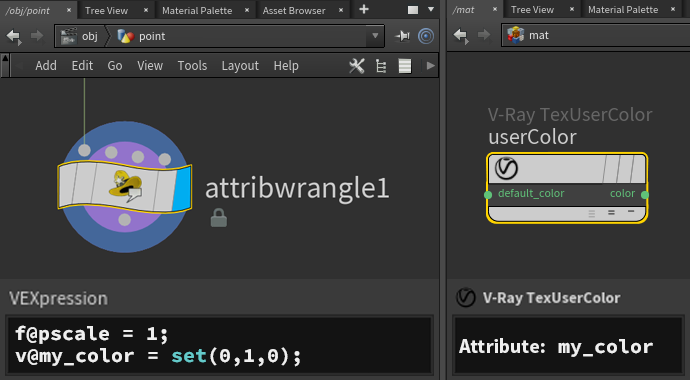Image resolution: width=690 pixels, height=380 pixels.
Task: Switch to the /mat tab
Action: point(463,10)
